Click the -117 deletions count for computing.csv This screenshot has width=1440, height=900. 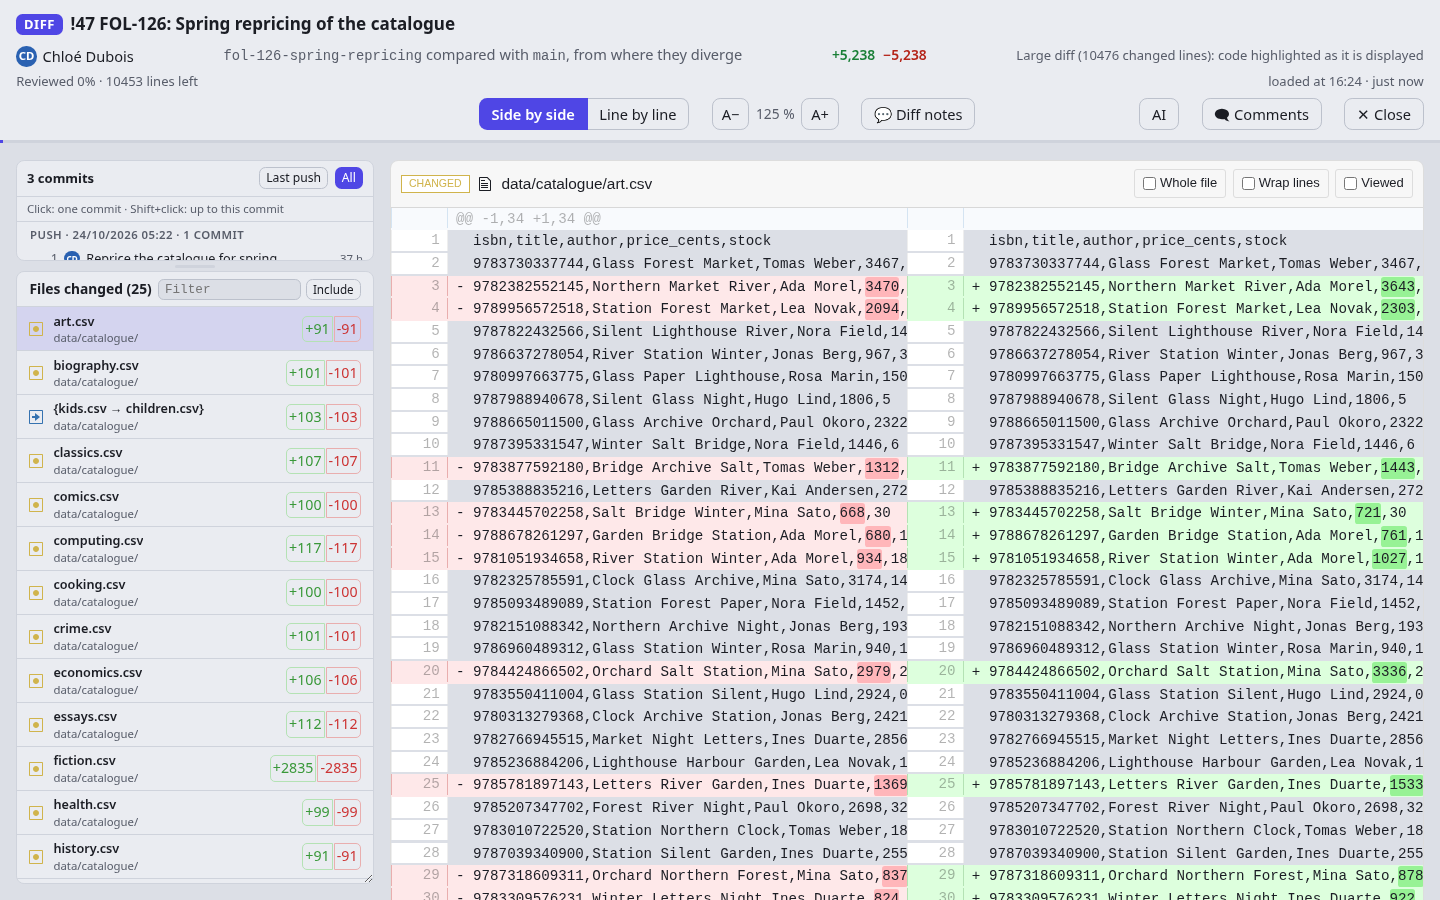[x=344, y=549]
